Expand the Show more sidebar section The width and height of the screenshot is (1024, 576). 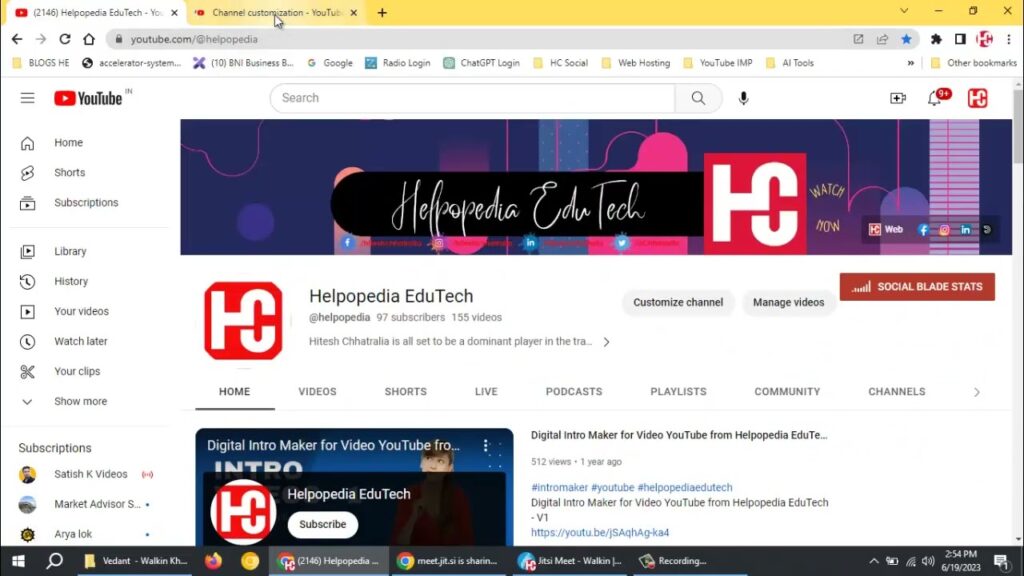[x=80, y=401]
